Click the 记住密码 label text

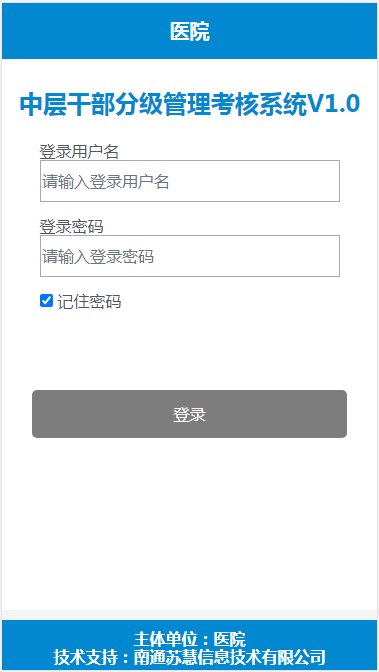point(89,302)
